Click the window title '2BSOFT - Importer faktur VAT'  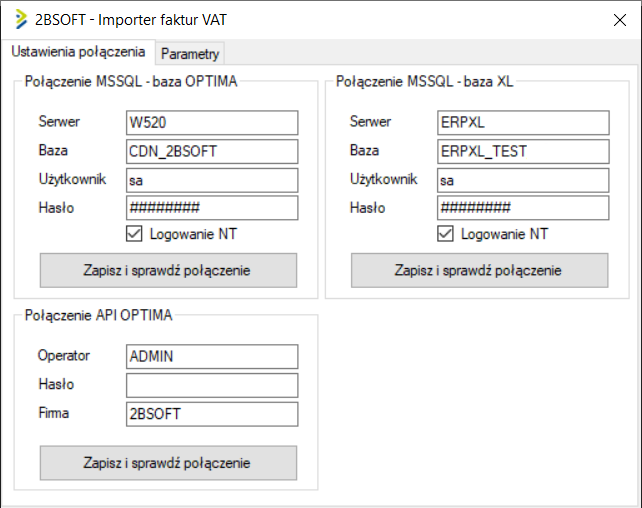131,20
